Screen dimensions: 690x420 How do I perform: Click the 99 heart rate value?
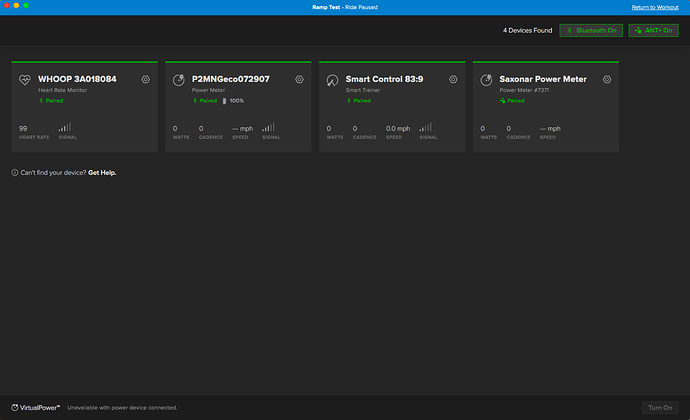click(23, 129)
